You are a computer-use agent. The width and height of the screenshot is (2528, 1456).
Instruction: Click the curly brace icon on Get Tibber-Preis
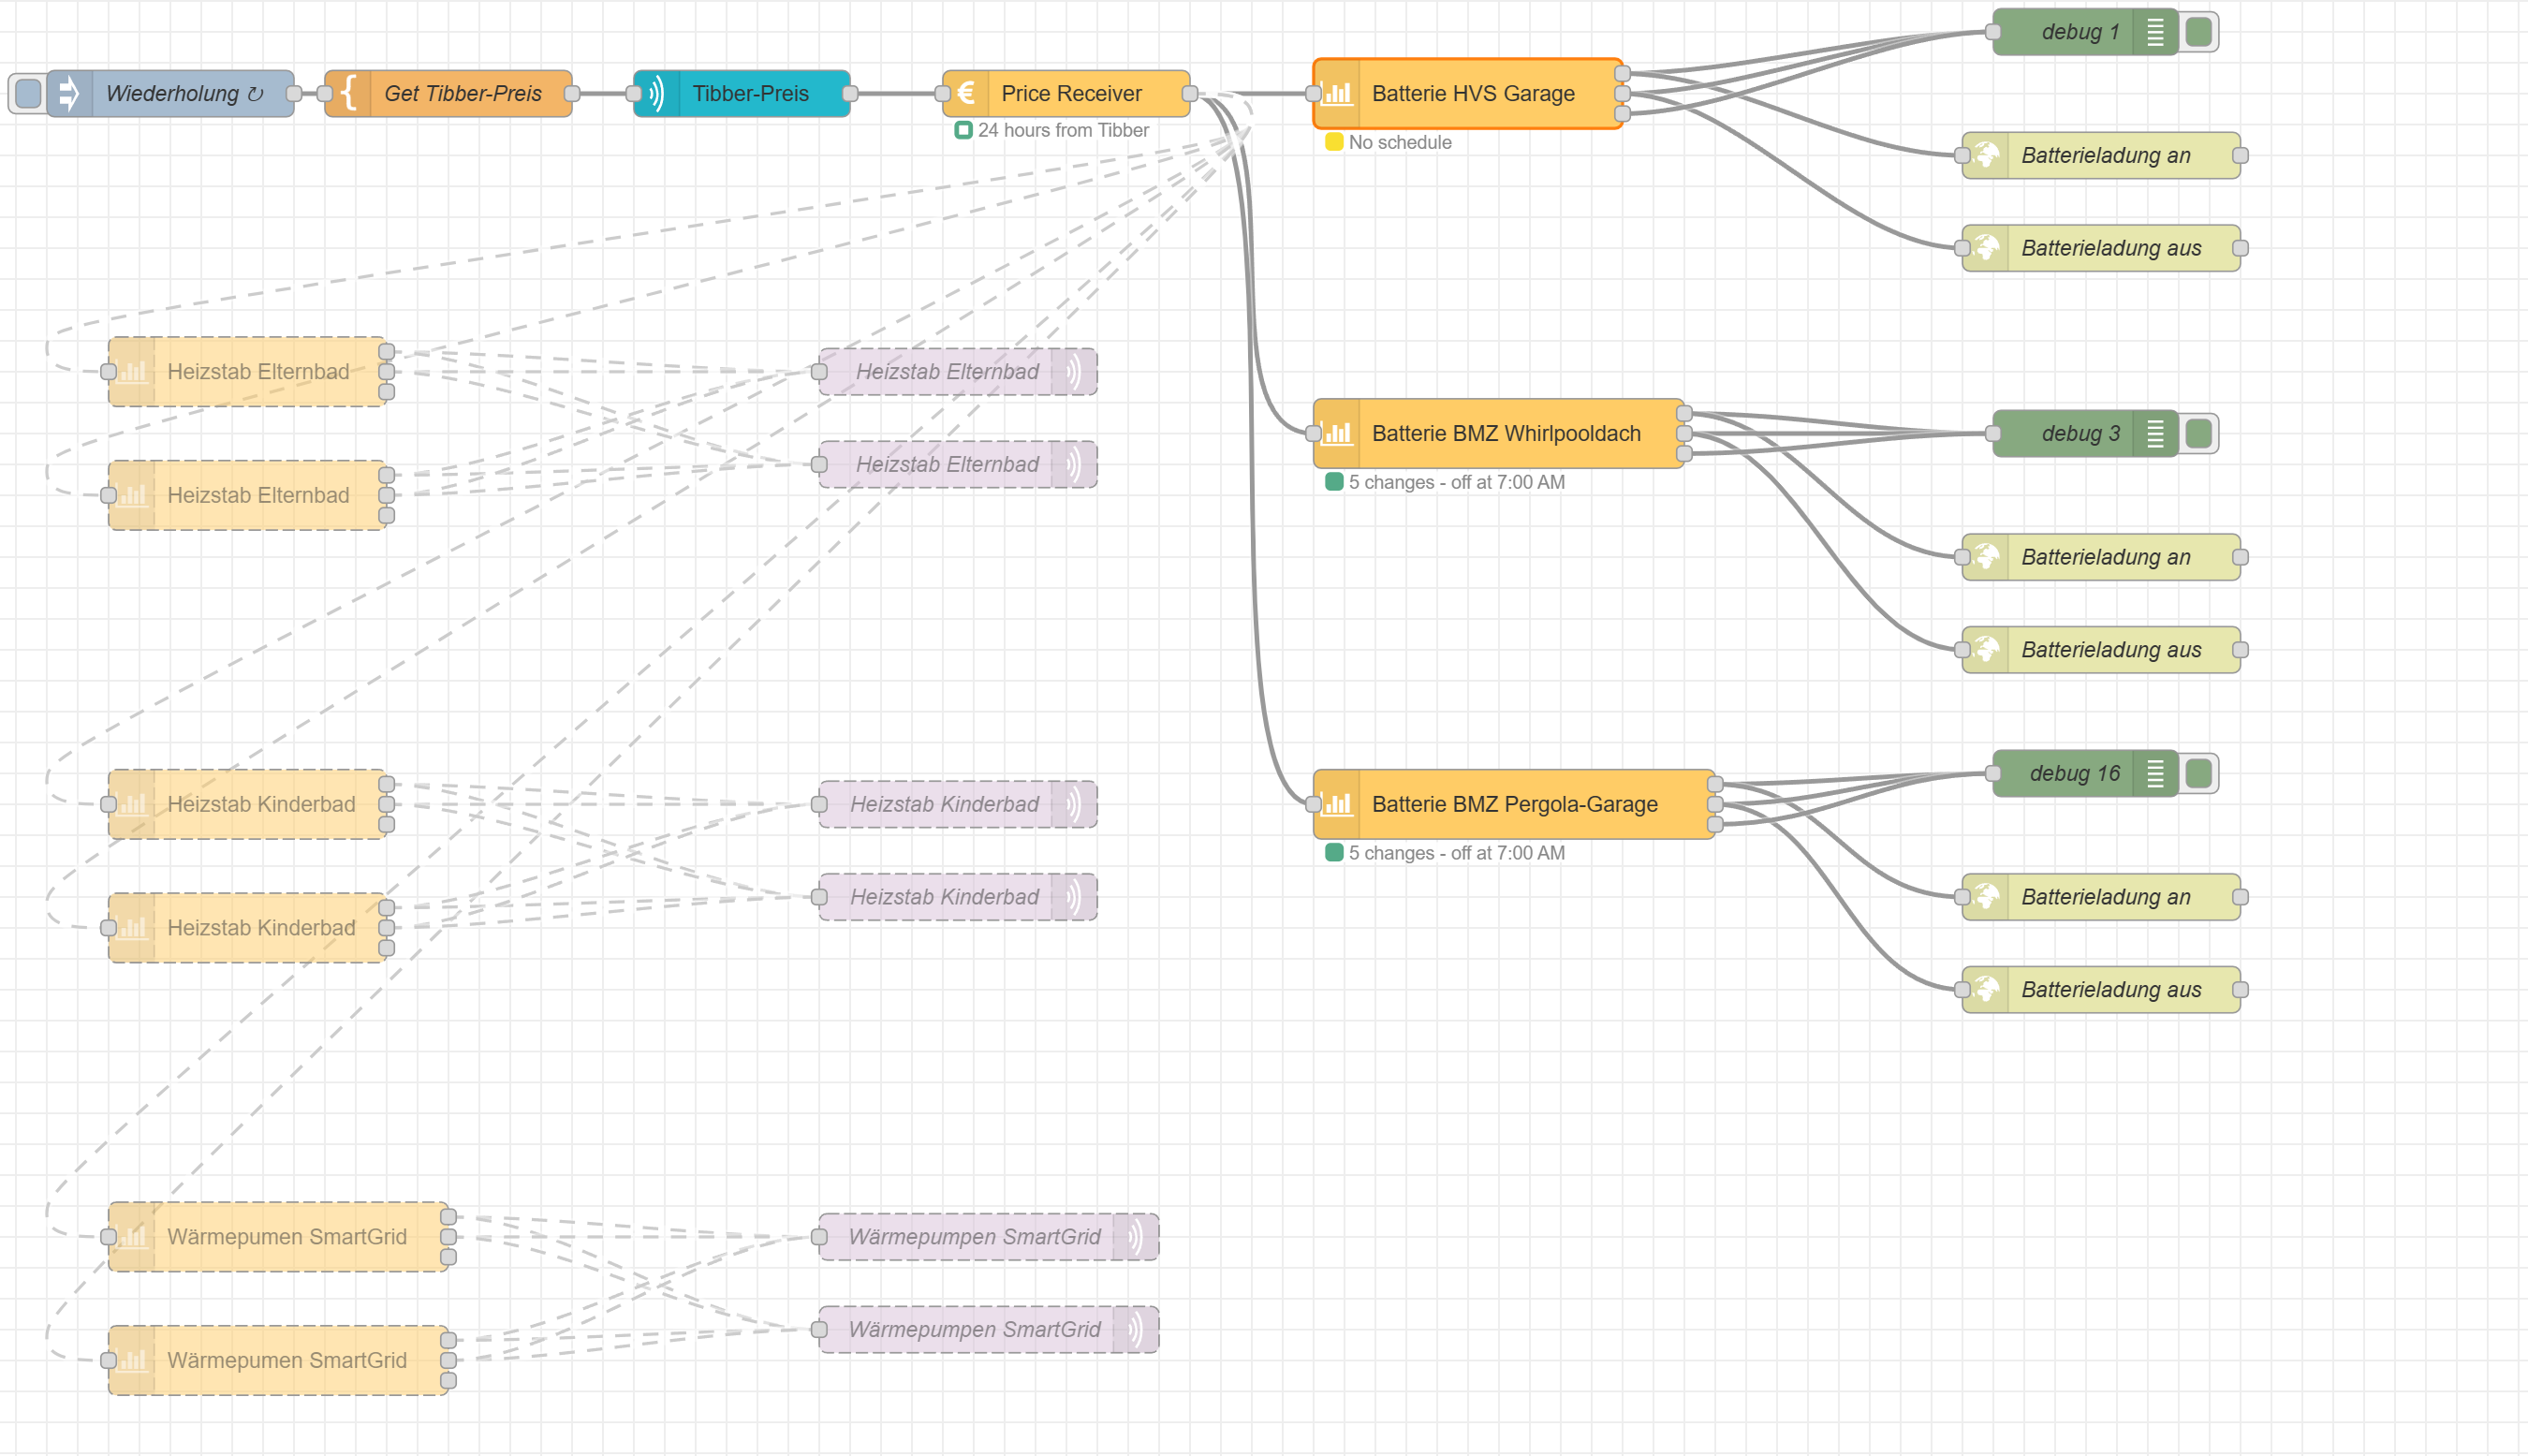pyautogui.click(x=348, y=93)
